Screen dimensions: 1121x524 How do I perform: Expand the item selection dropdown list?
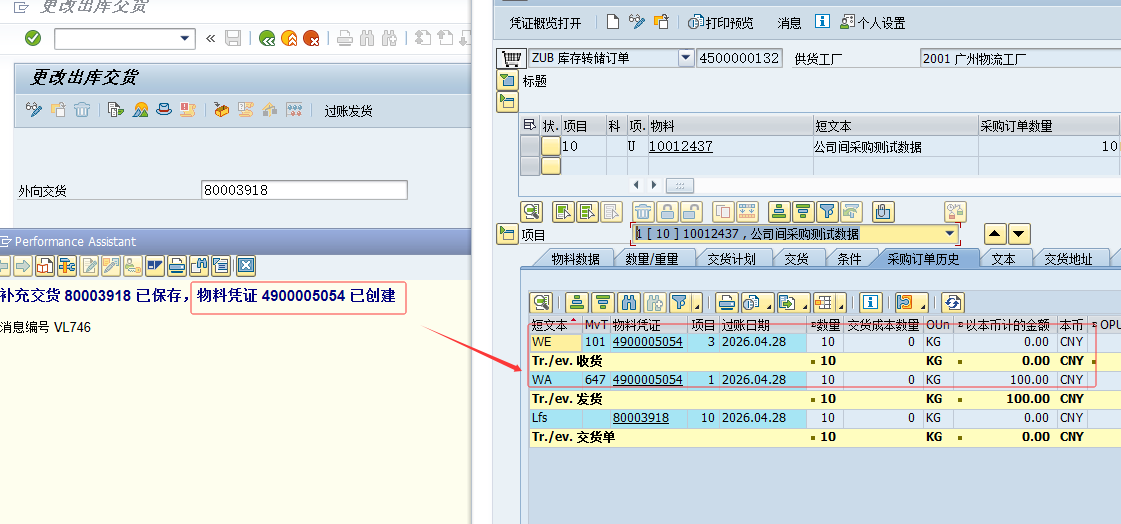[949, 234]
